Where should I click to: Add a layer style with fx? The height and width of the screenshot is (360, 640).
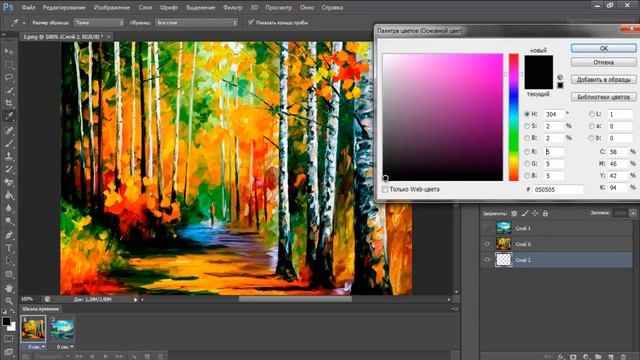click(561, 357)
